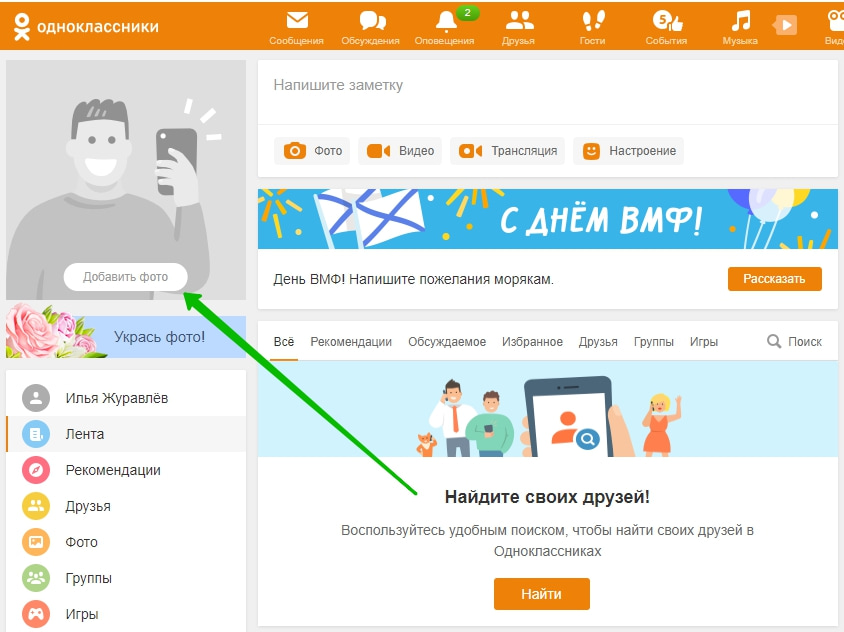Click the green notifications badge 2
Screen dimensions: 844x632
467,13
